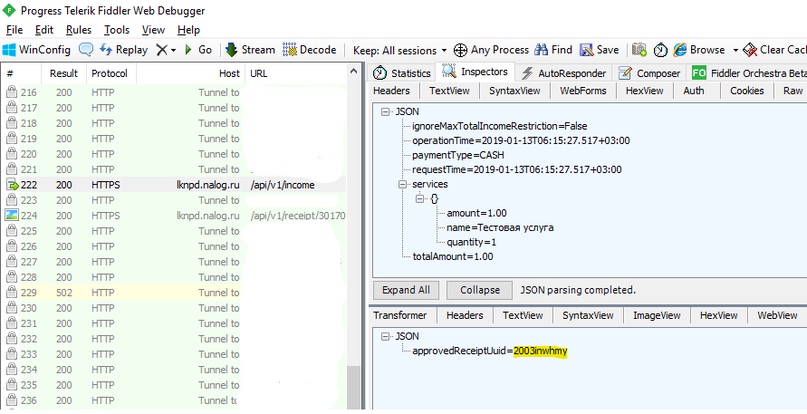Select session 229 with 502 result
Screen dimensions: 807x414
click(173, 292)
